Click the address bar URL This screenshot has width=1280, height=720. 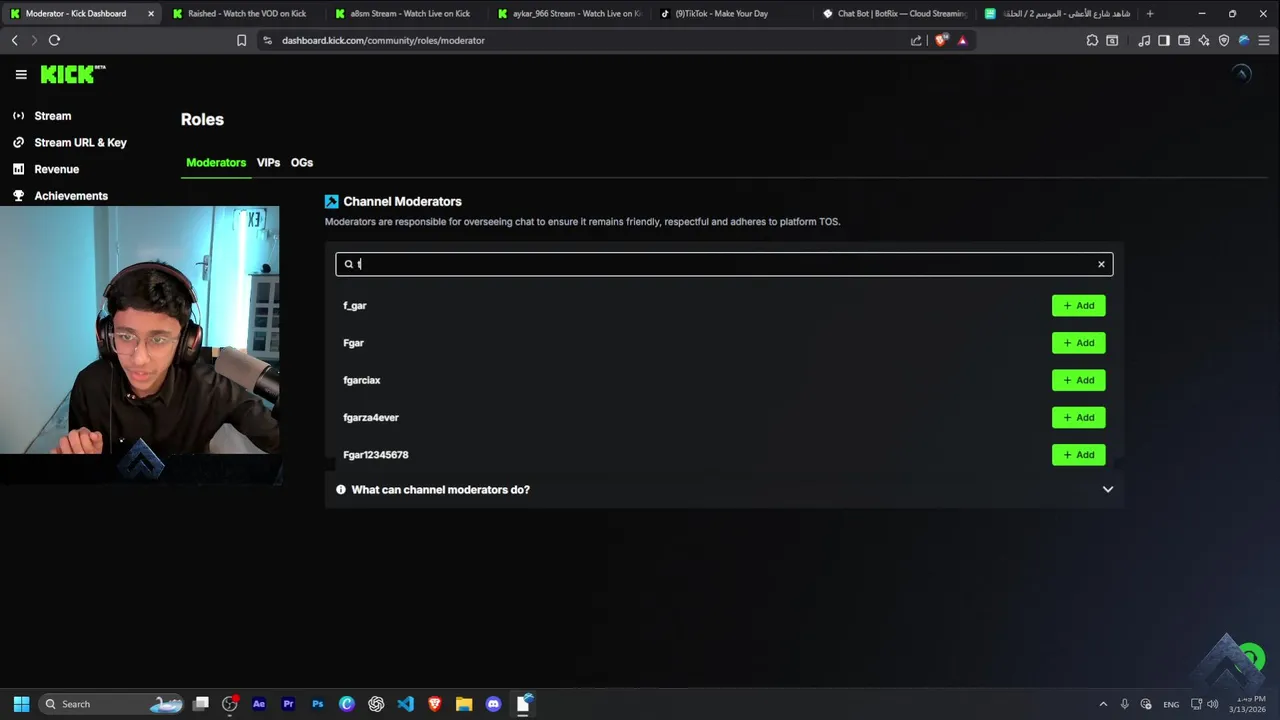(x=383, y=41)
